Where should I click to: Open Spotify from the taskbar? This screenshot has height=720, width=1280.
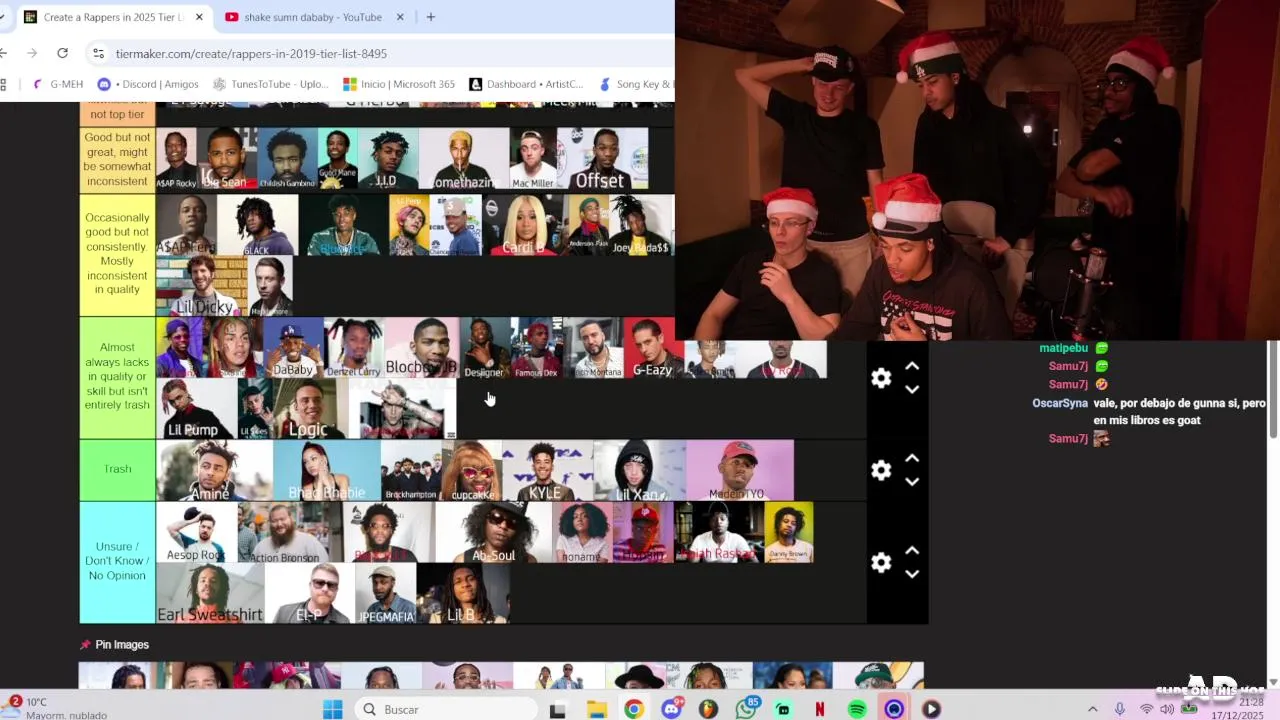(857, 709)
